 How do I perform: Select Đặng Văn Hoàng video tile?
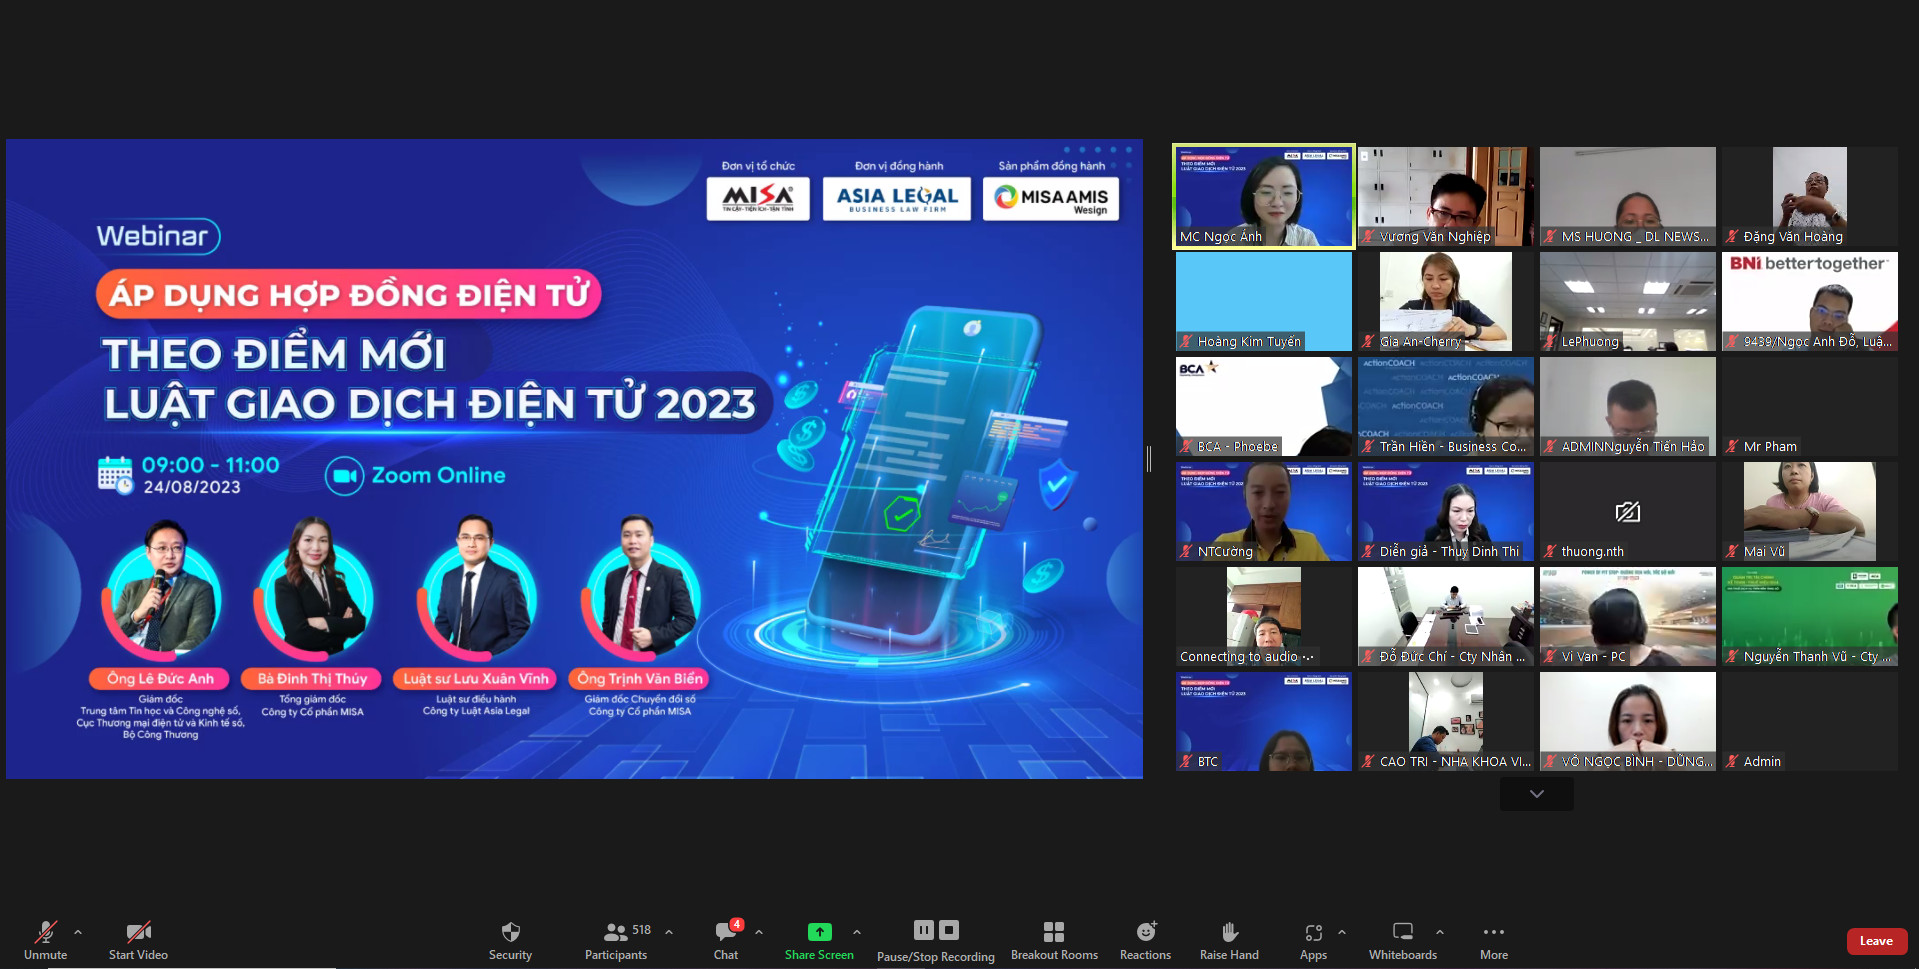pyautogui.click(x=1810, y=196)
